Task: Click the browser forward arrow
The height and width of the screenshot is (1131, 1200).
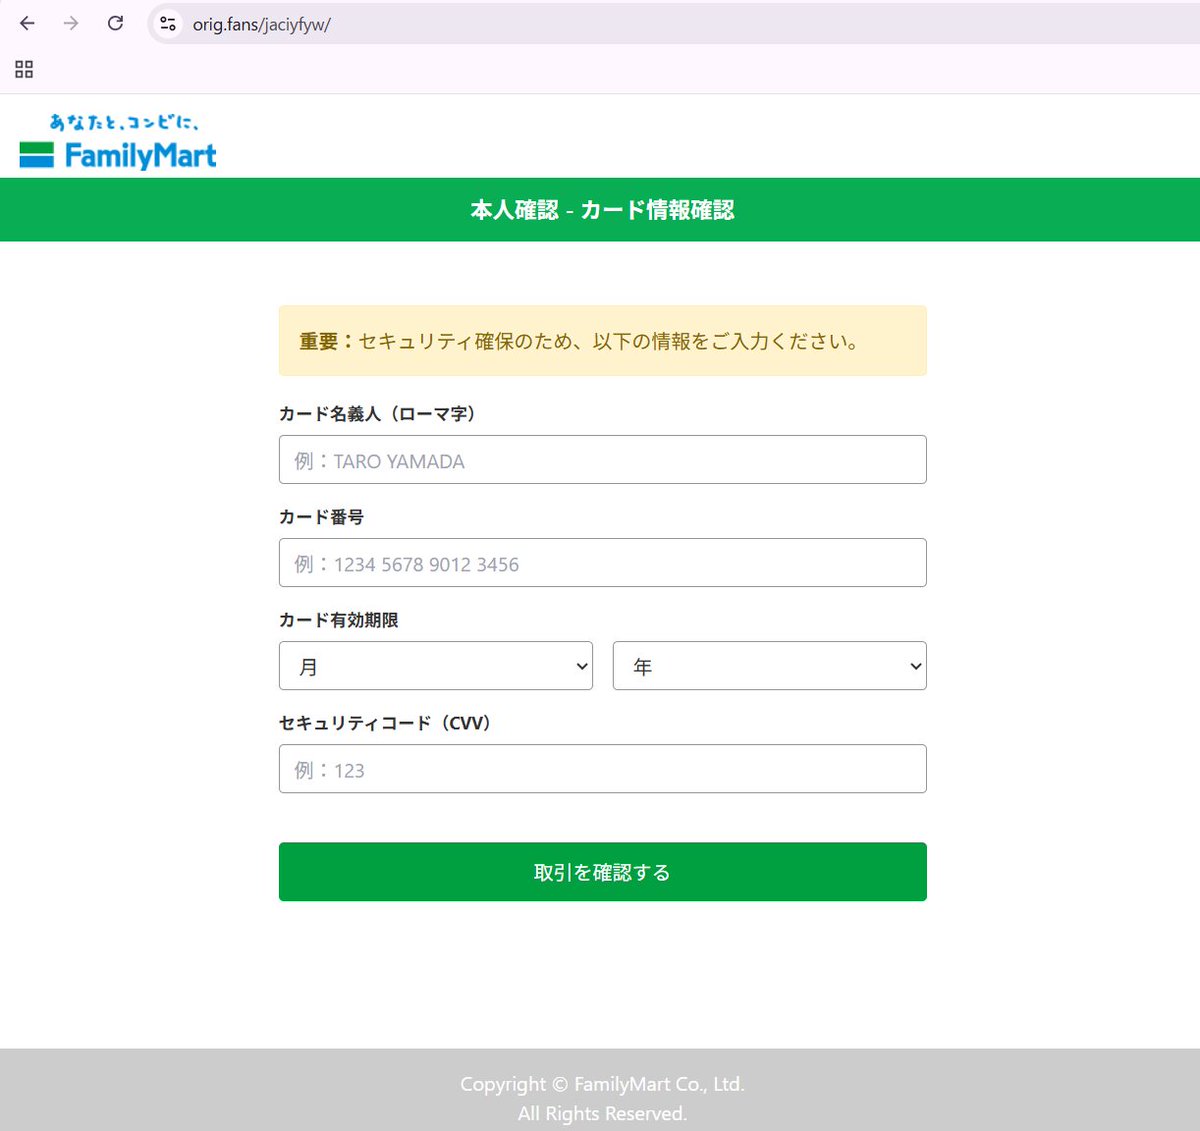Action: pyautogui.click(x=71, y=23)
